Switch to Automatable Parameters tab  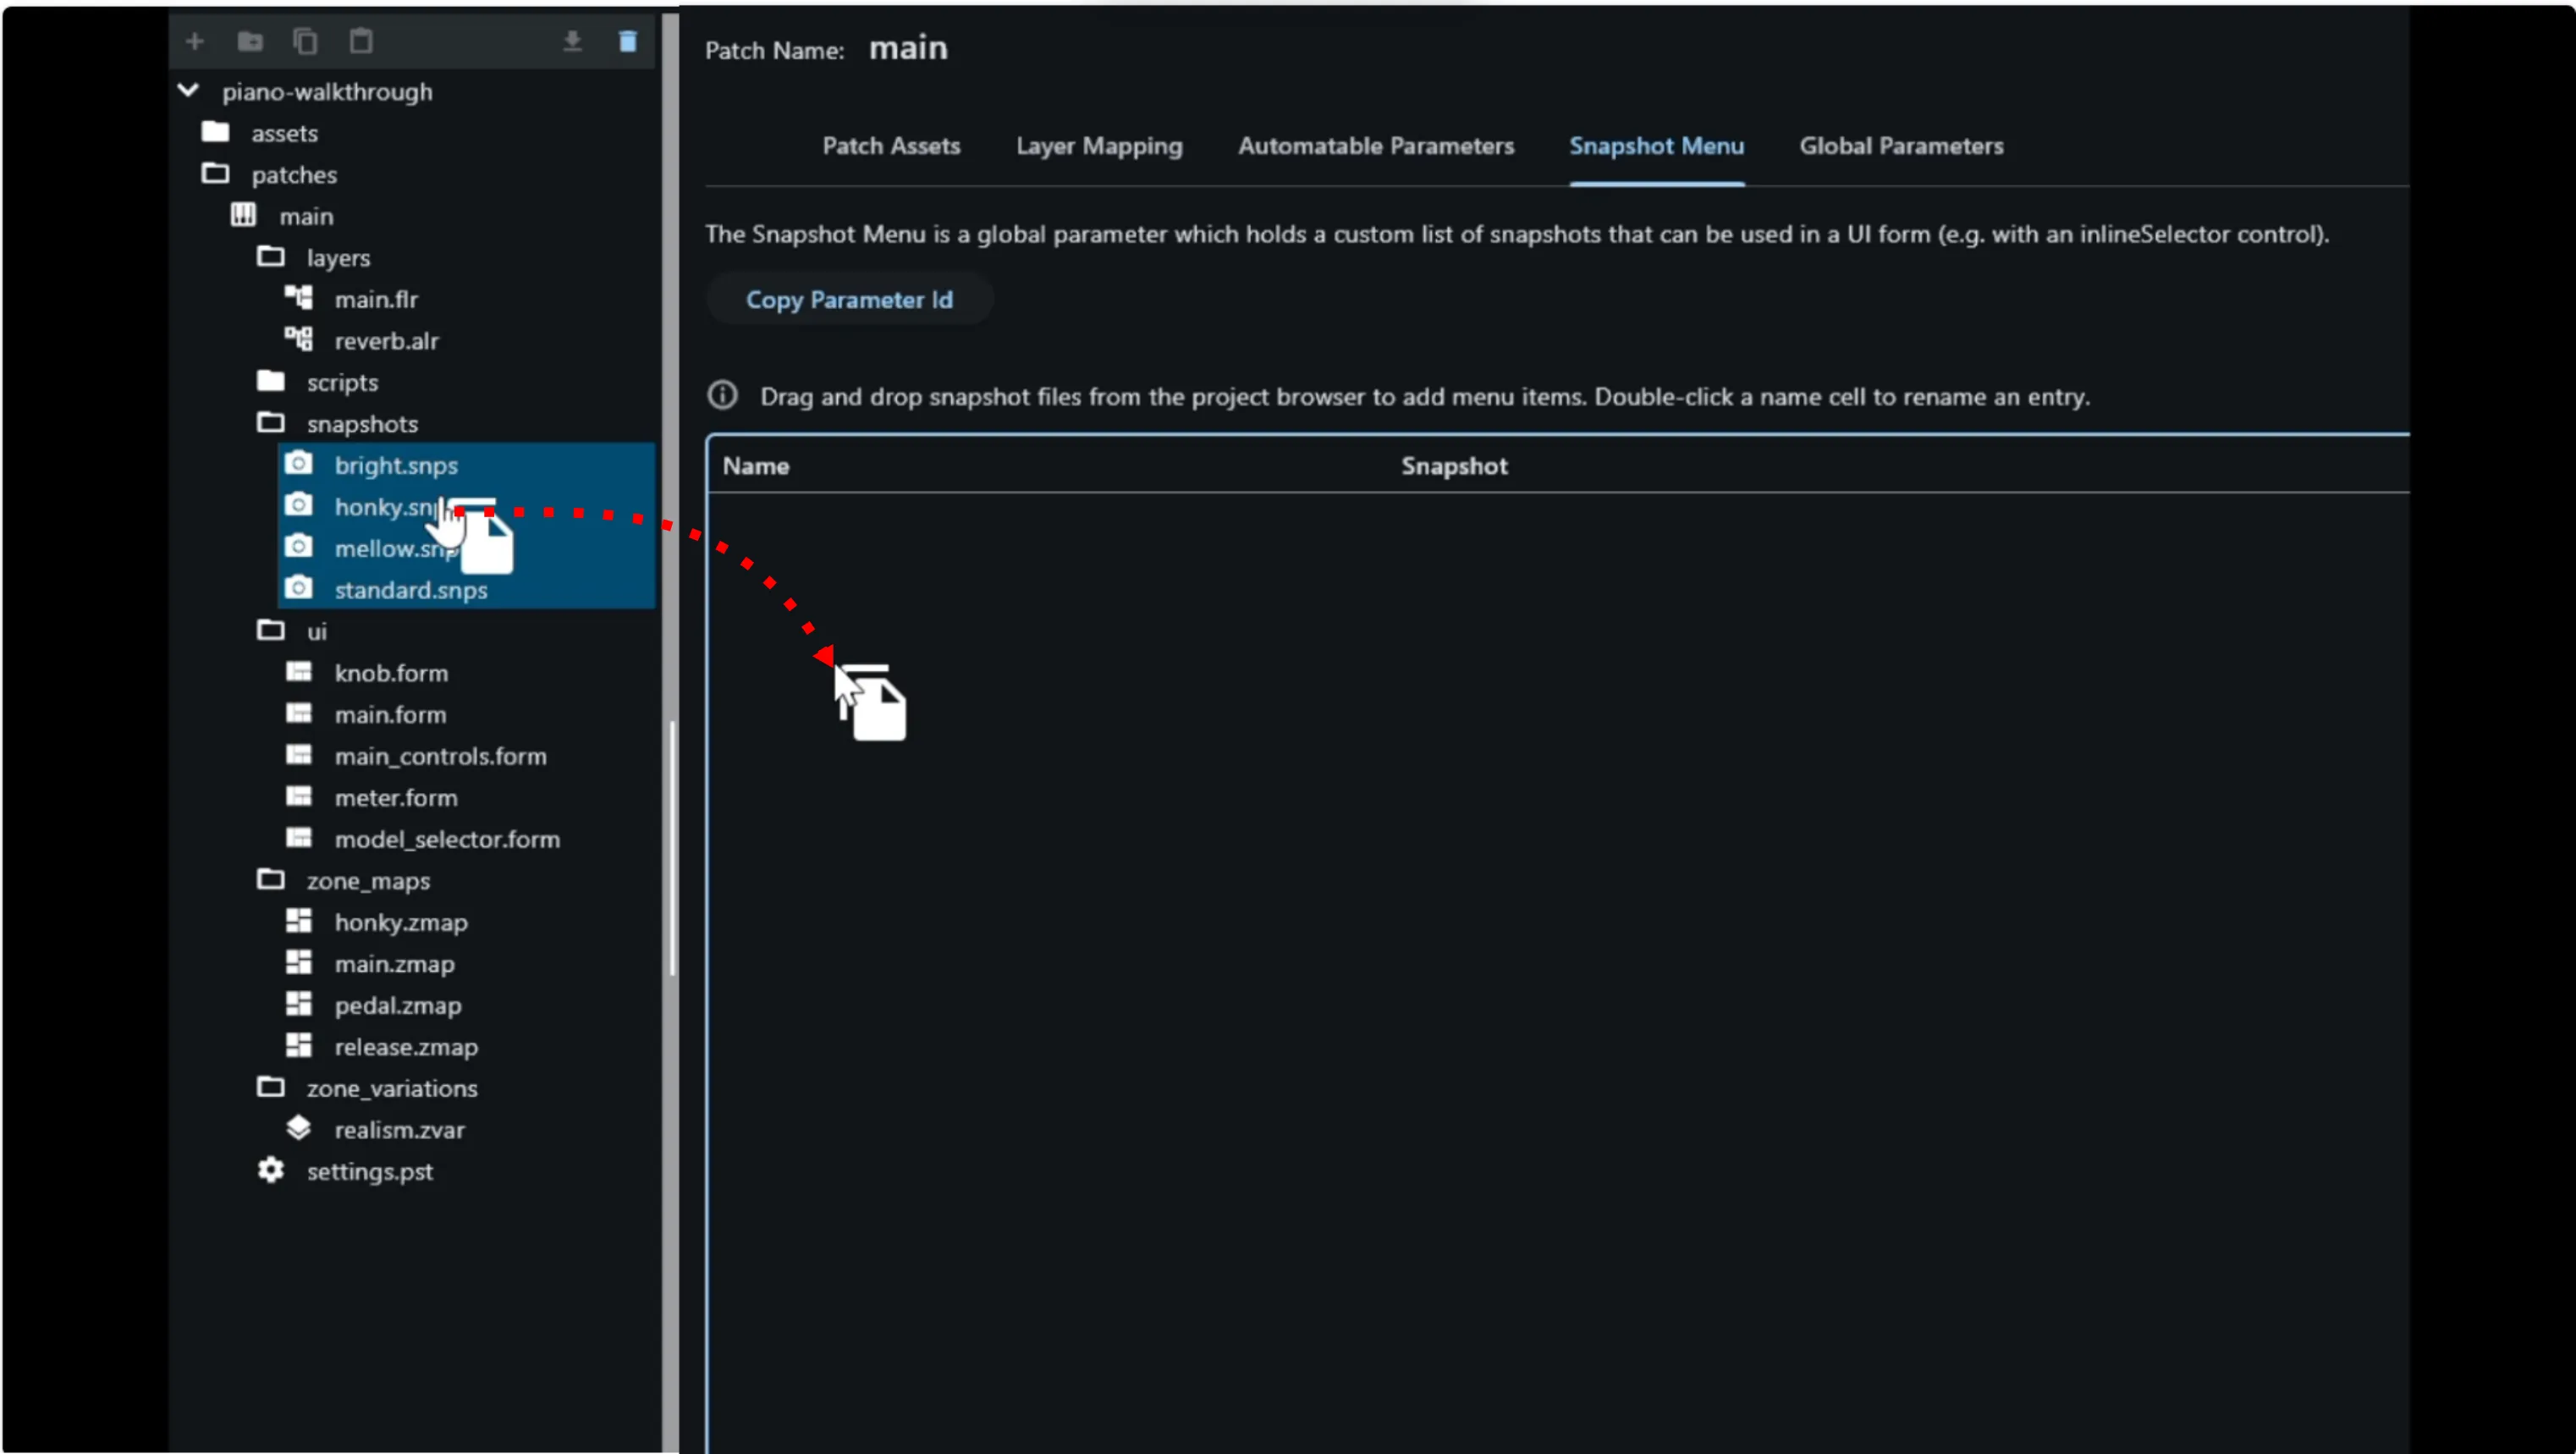tap(1376, 146)
